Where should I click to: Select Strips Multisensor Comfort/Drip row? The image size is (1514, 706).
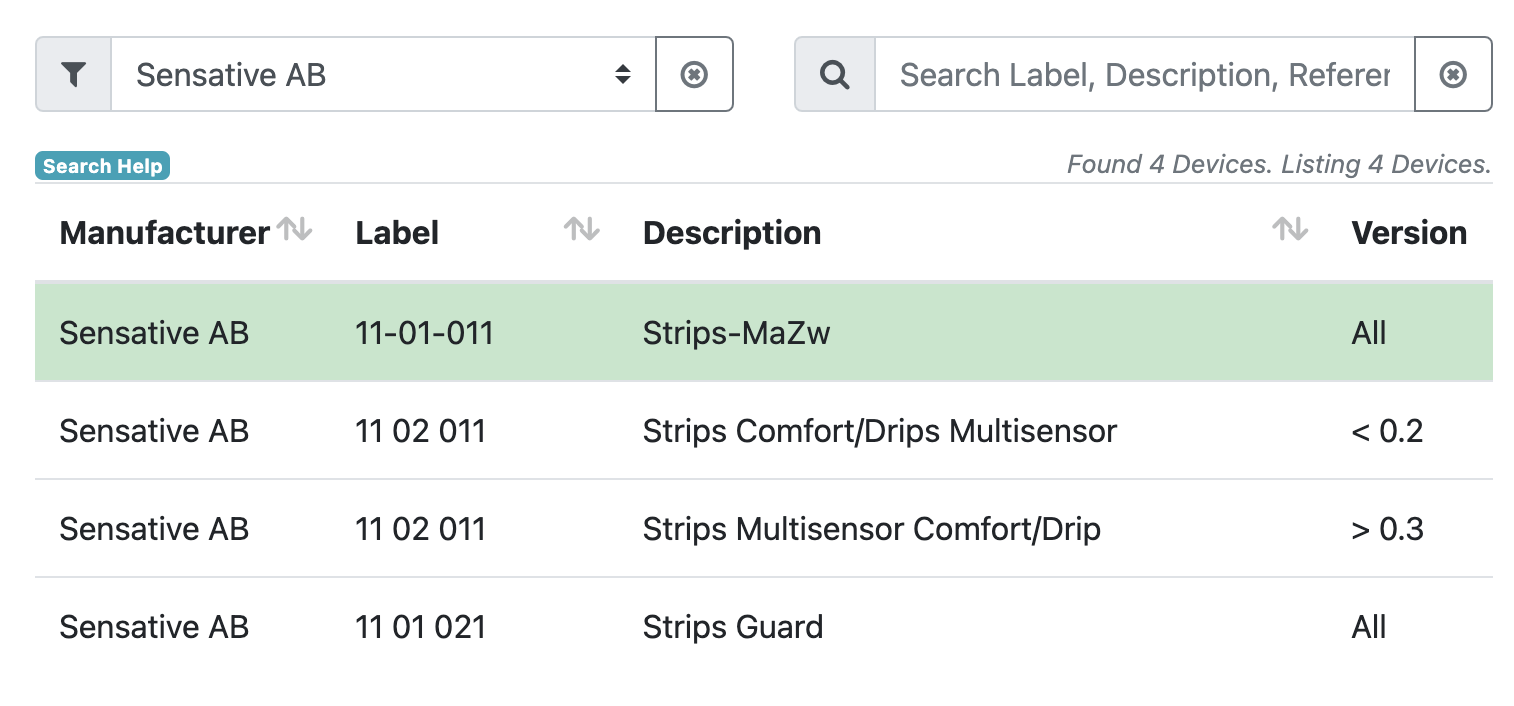click(x=871, y=529)
